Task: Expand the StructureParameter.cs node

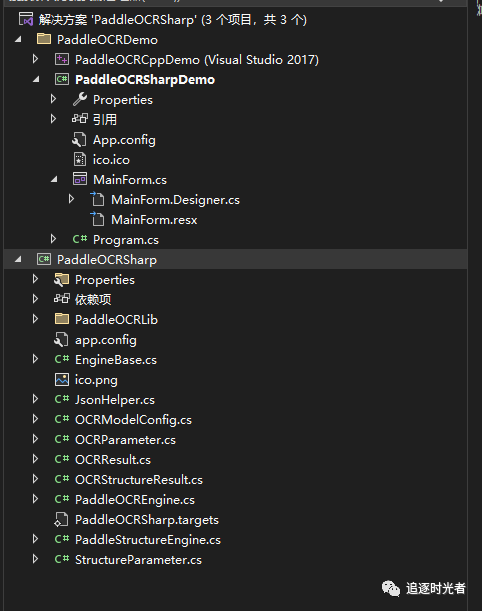Action: 35,559
